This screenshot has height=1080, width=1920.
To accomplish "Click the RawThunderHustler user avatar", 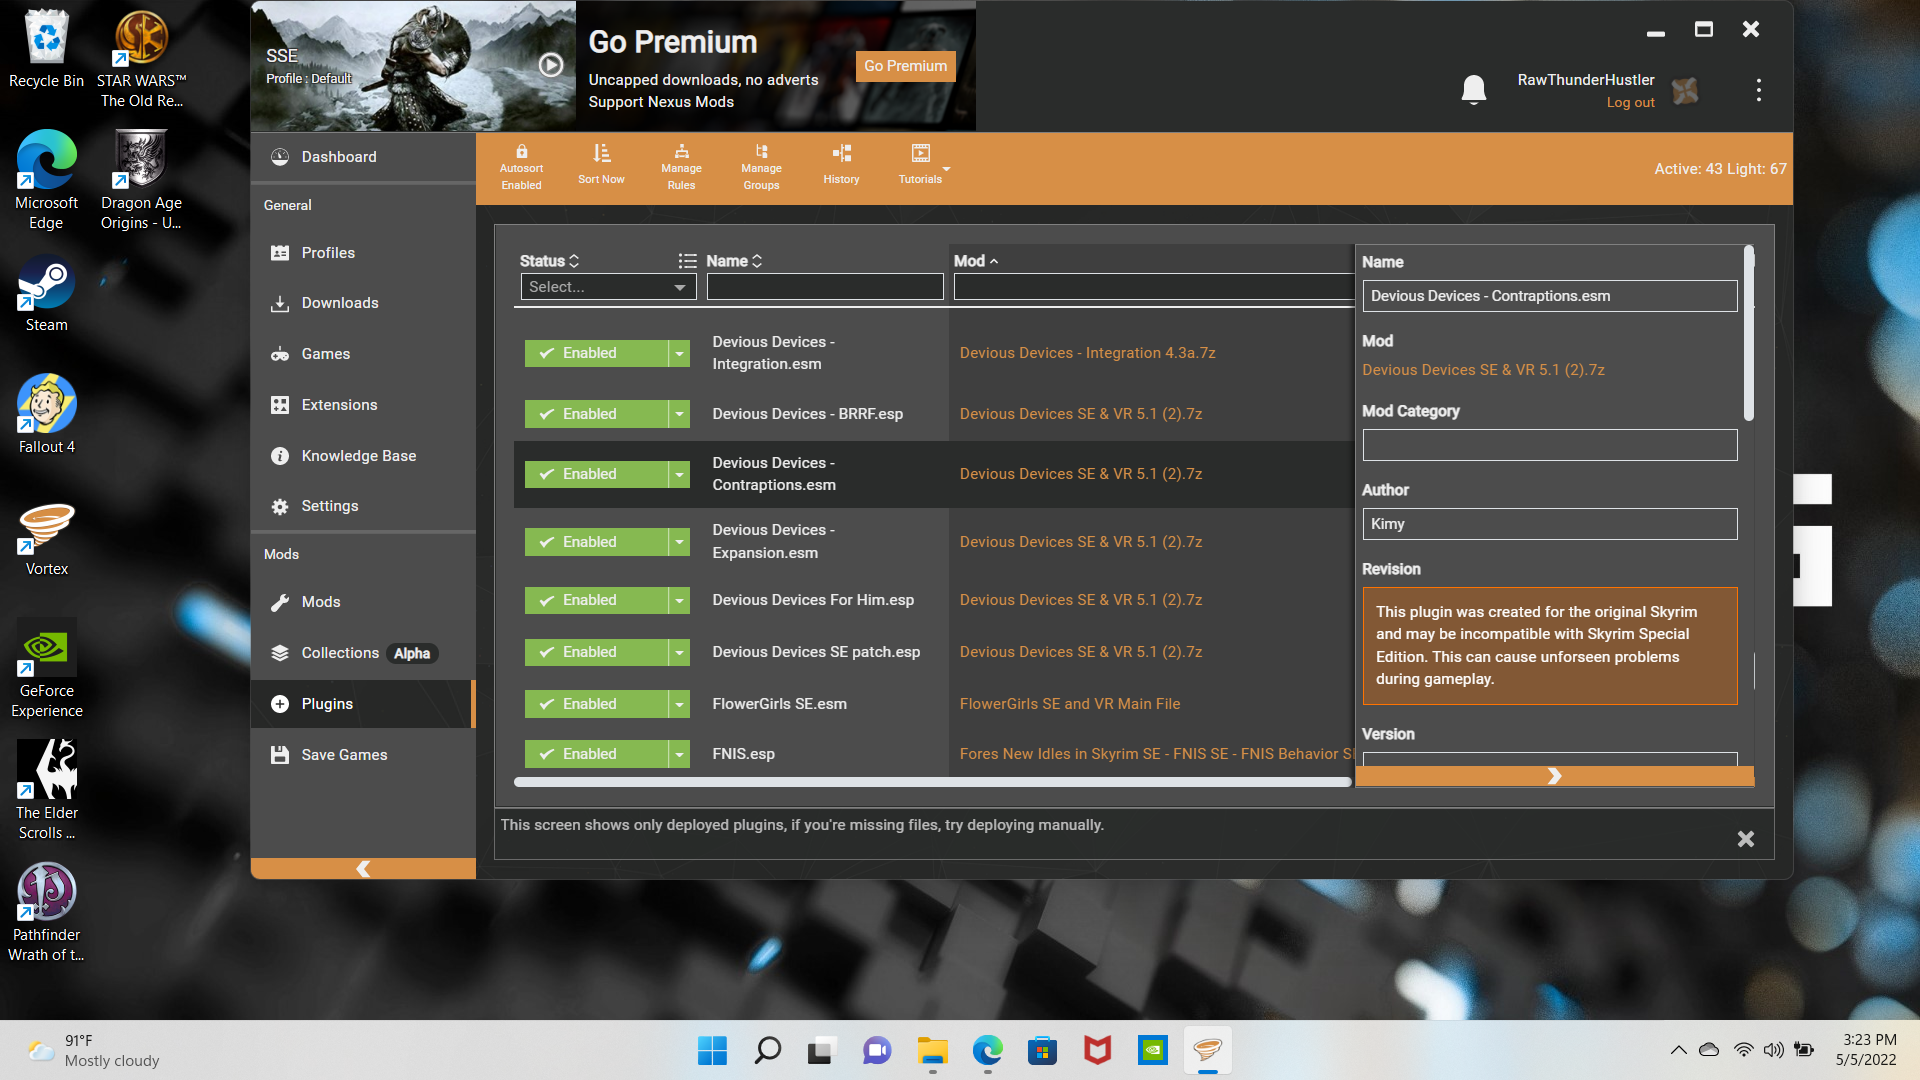I will [x=1685, y=91].
